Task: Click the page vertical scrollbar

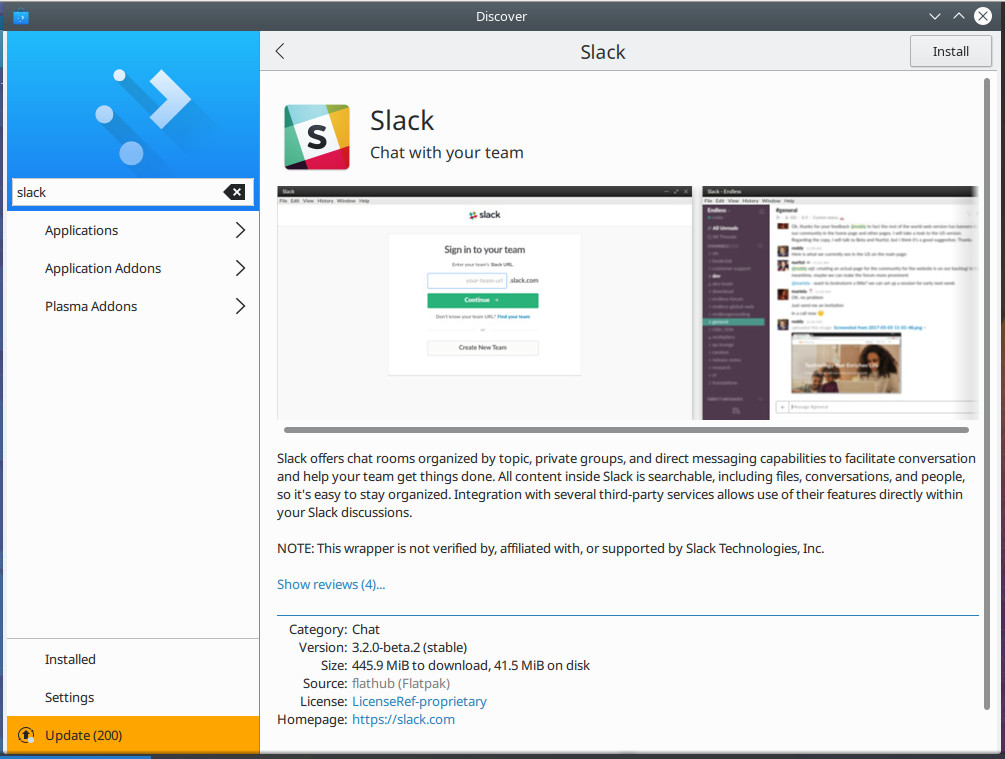Action: tap(986, 394)
